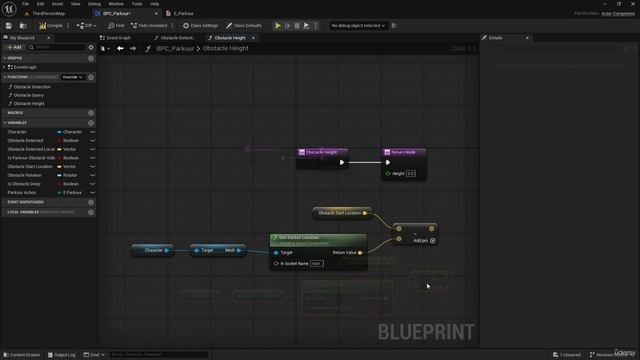Image resolution: width=640 pixels, height=360 pixels.
Task: Click BPC_Parkour breadcrumb link
Action: point(175,49)
